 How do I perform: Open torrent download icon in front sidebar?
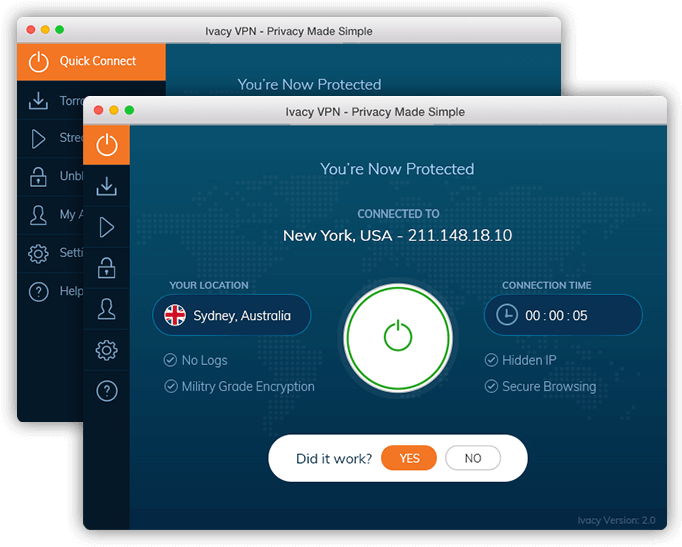pos(107,186)
